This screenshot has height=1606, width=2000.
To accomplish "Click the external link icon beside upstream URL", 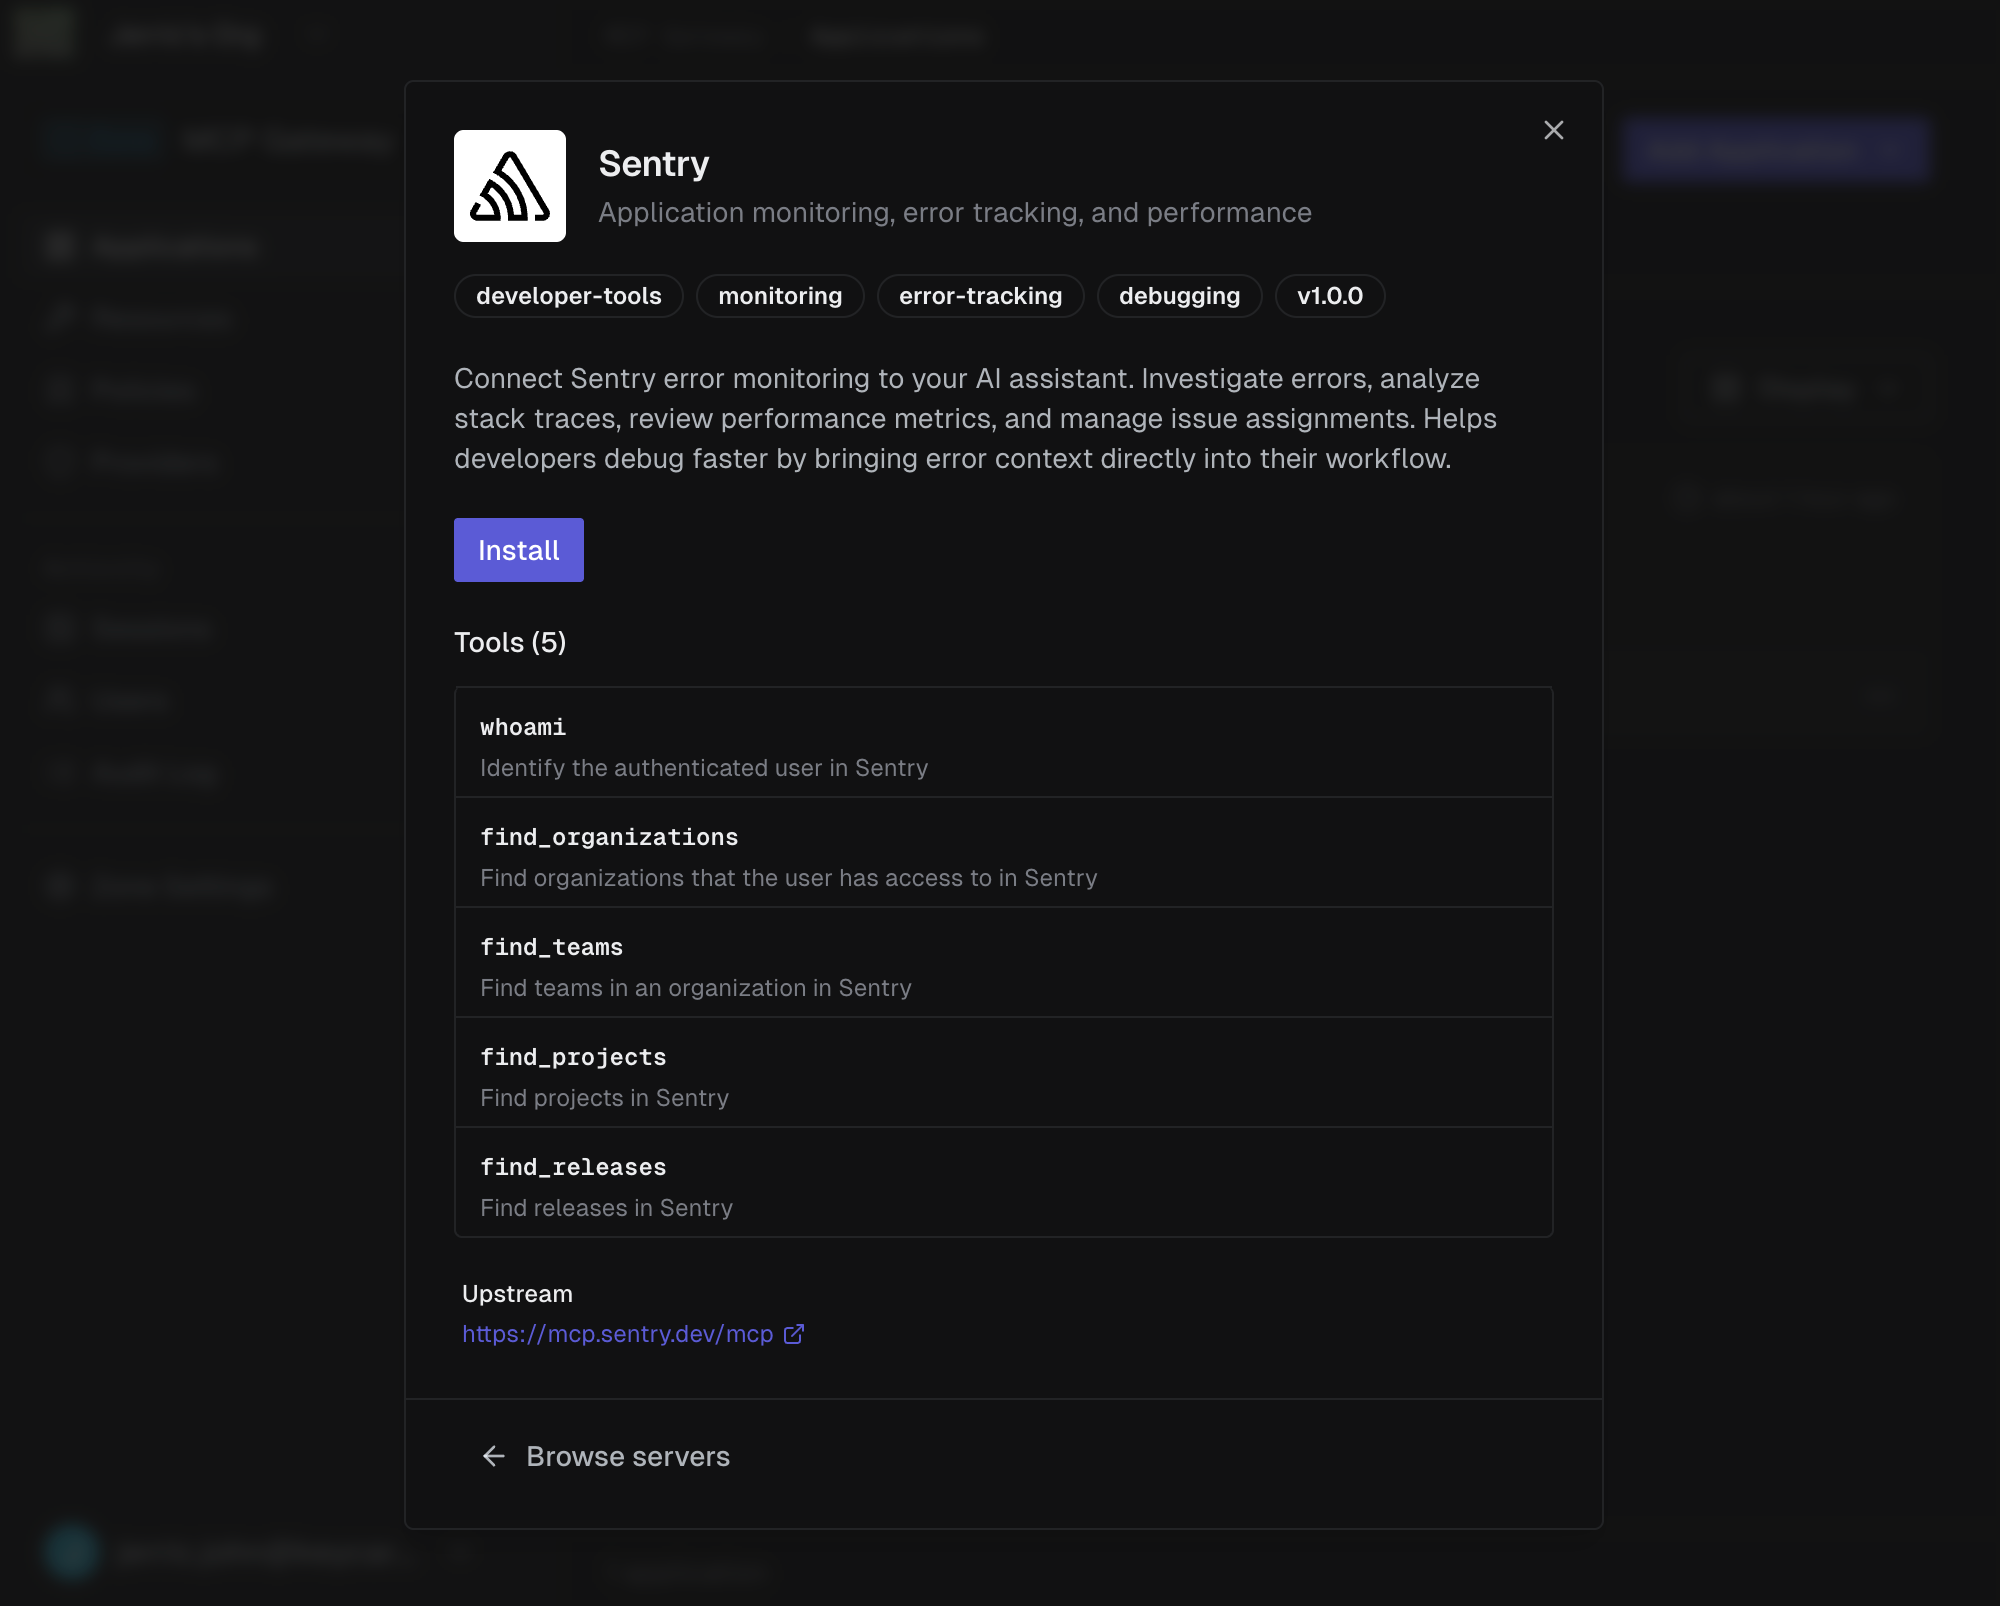I will point(794,1334).
